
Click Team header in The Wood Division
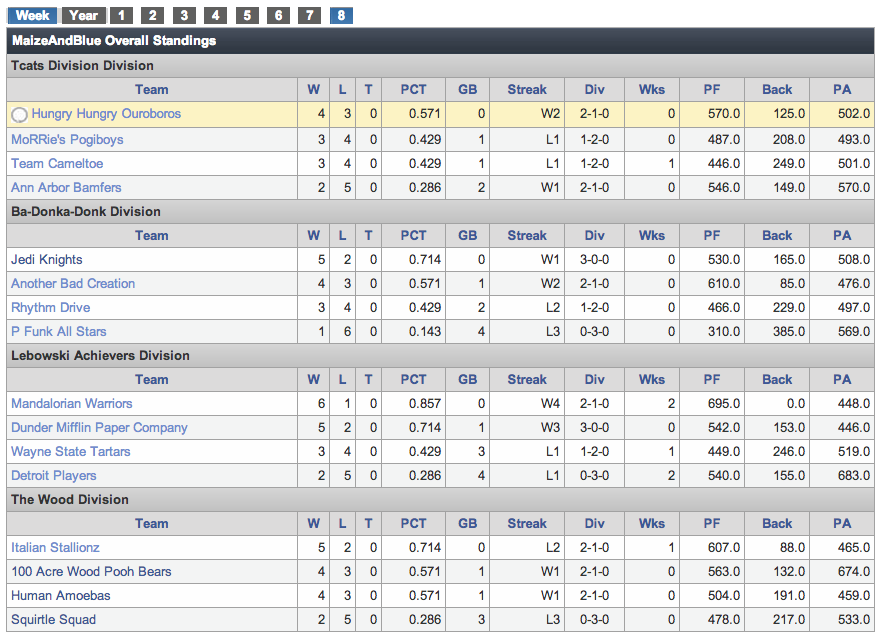pyautogui.click(x=152, y=523)
